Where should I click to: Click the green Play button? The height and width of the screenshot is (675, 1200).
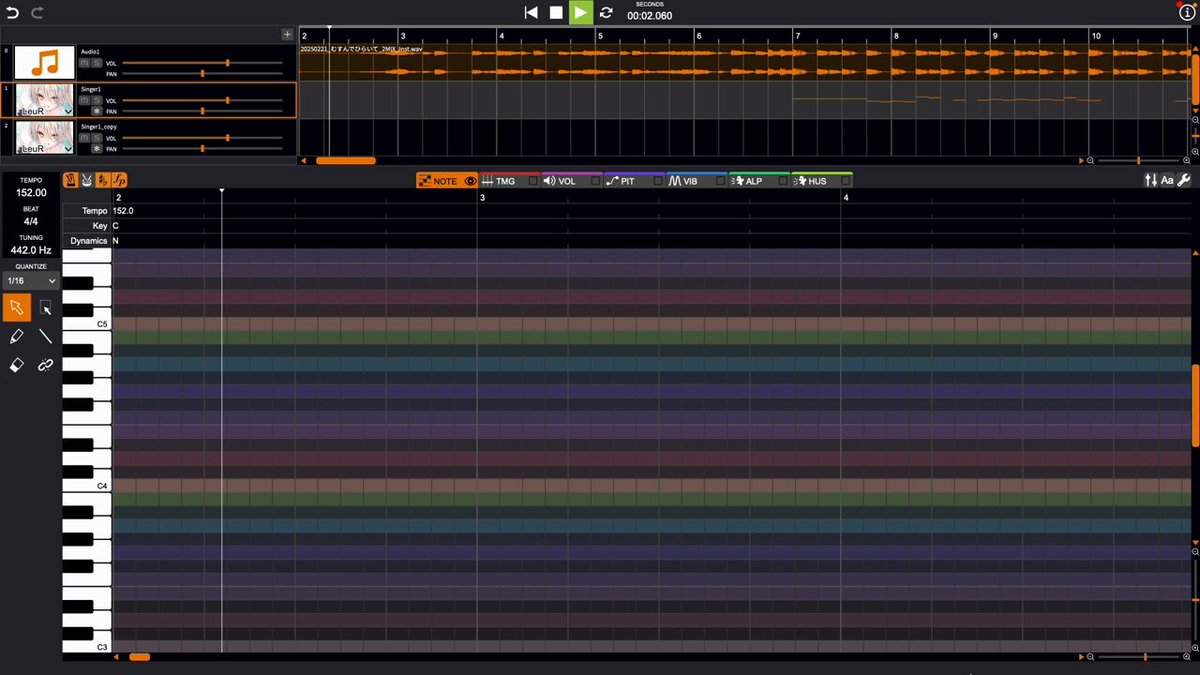580,12
